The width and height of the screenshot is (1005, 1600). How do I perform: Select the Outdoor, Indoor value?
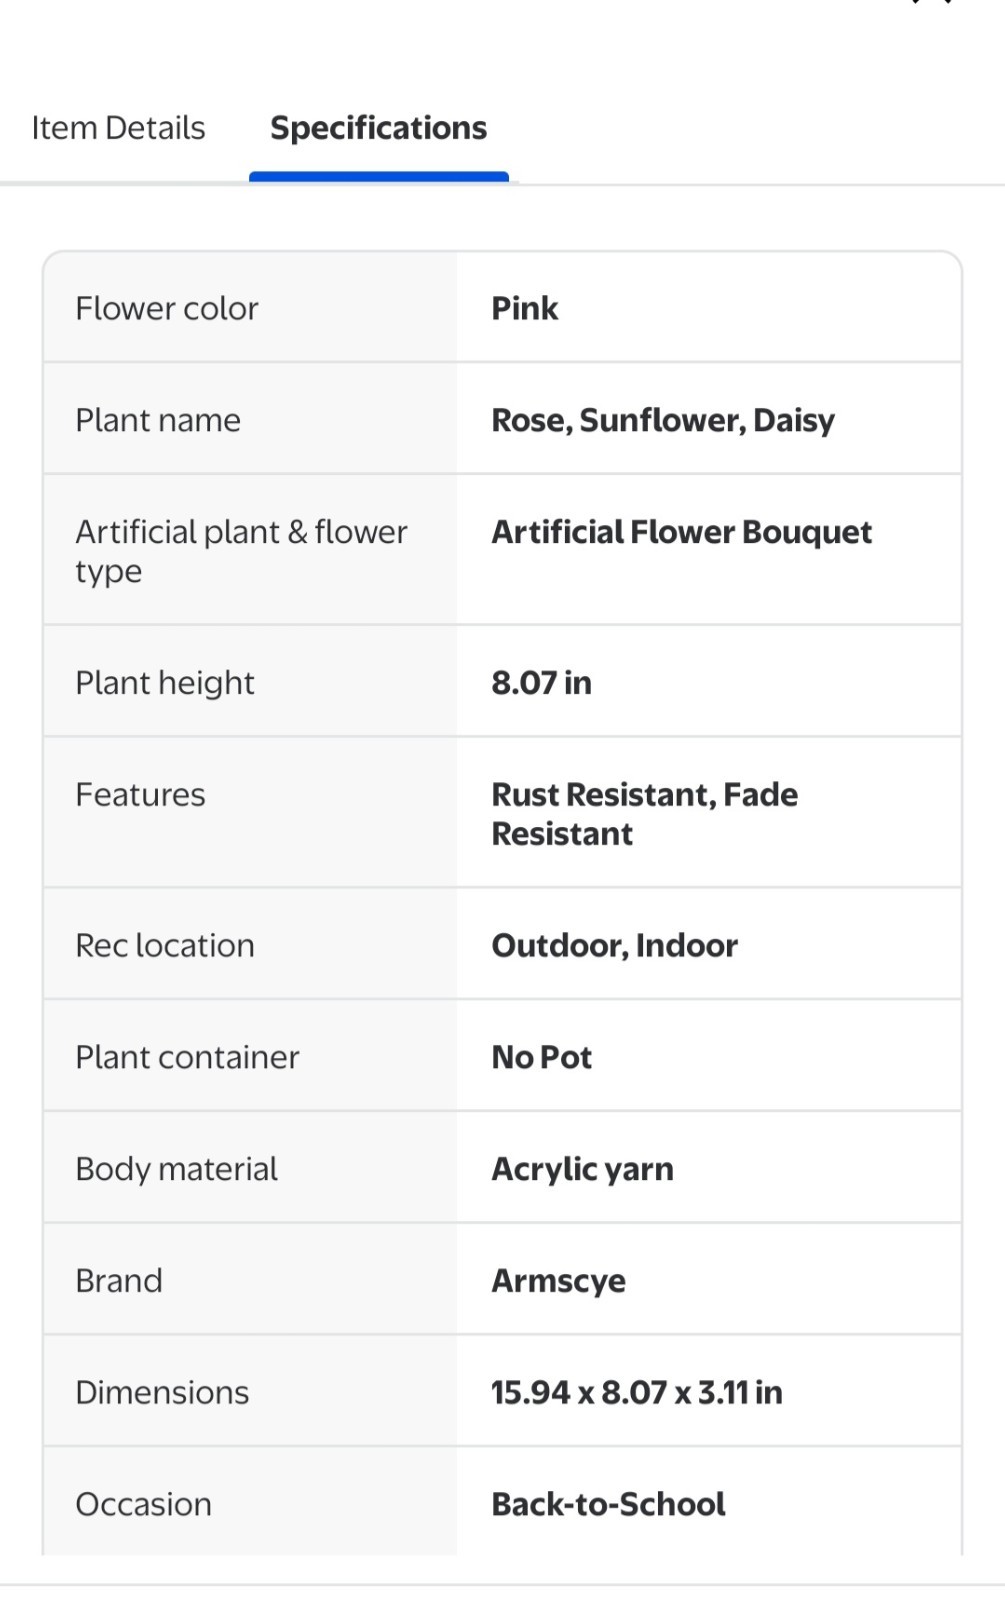point(615,945)
